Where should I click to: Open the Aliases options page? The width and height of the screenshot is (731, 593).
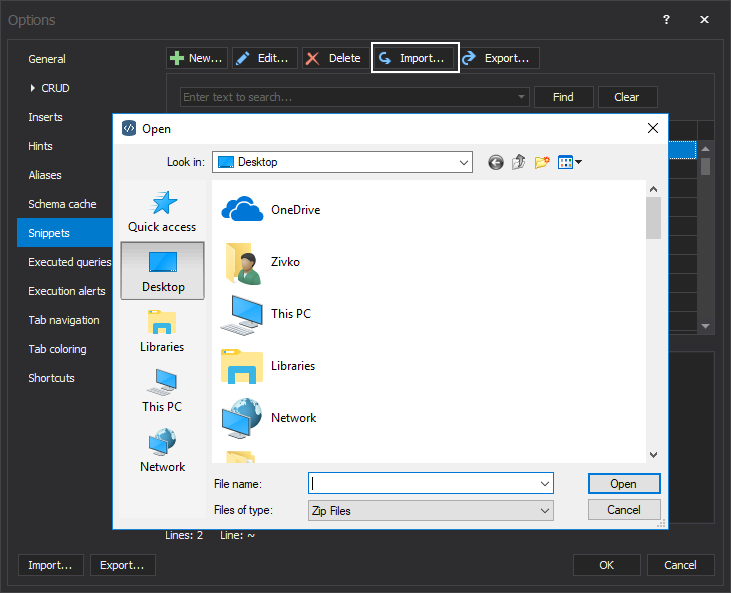[45, 175]
